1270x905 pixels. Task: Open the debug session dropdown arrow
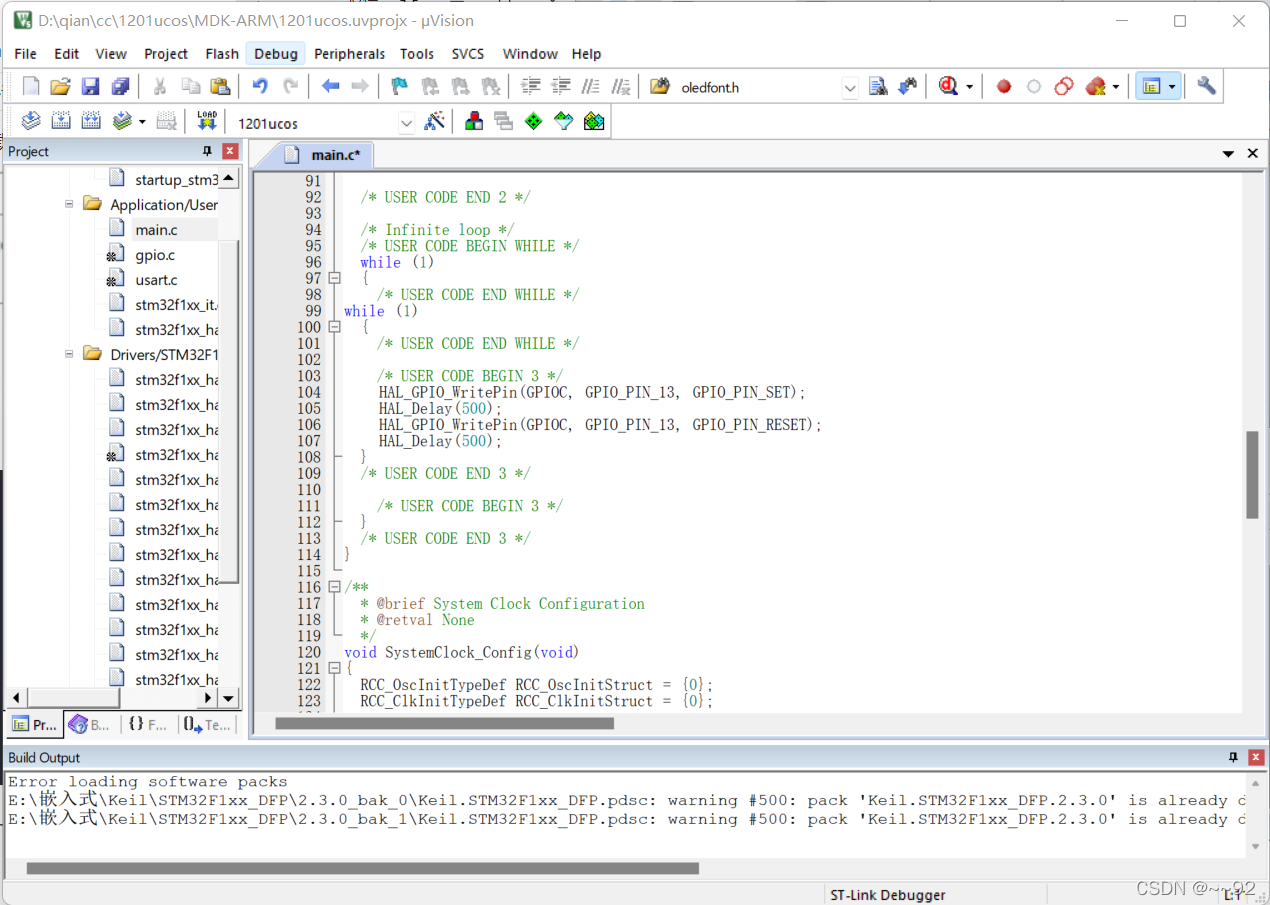coord(969,87)
